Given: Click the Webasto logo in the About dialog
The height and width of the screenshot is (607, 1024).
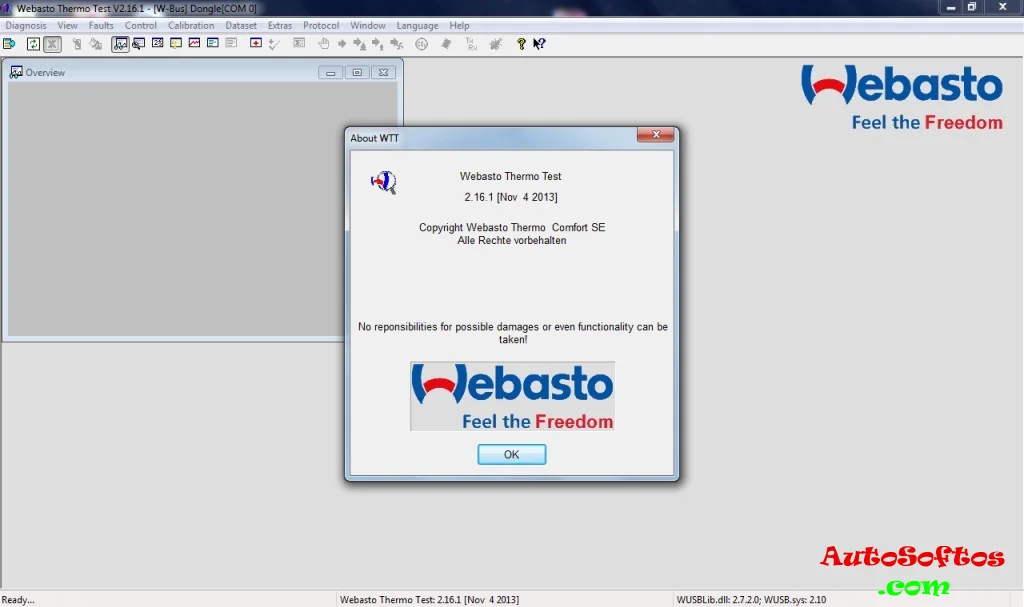Looking at the screenshot, I should [x=512, y=396].
